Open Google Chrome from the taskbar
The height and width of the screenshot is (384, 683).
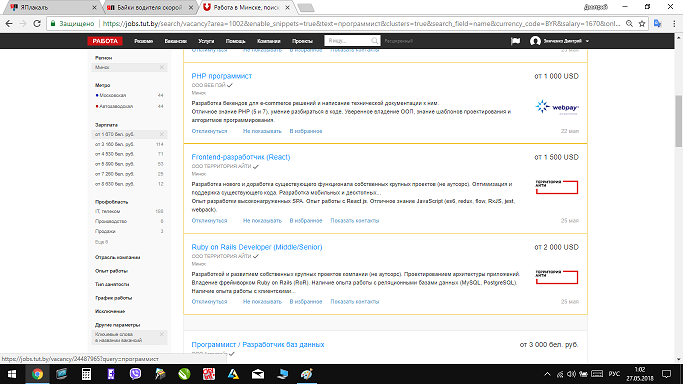pyautogui.click(x=37, y=374)
